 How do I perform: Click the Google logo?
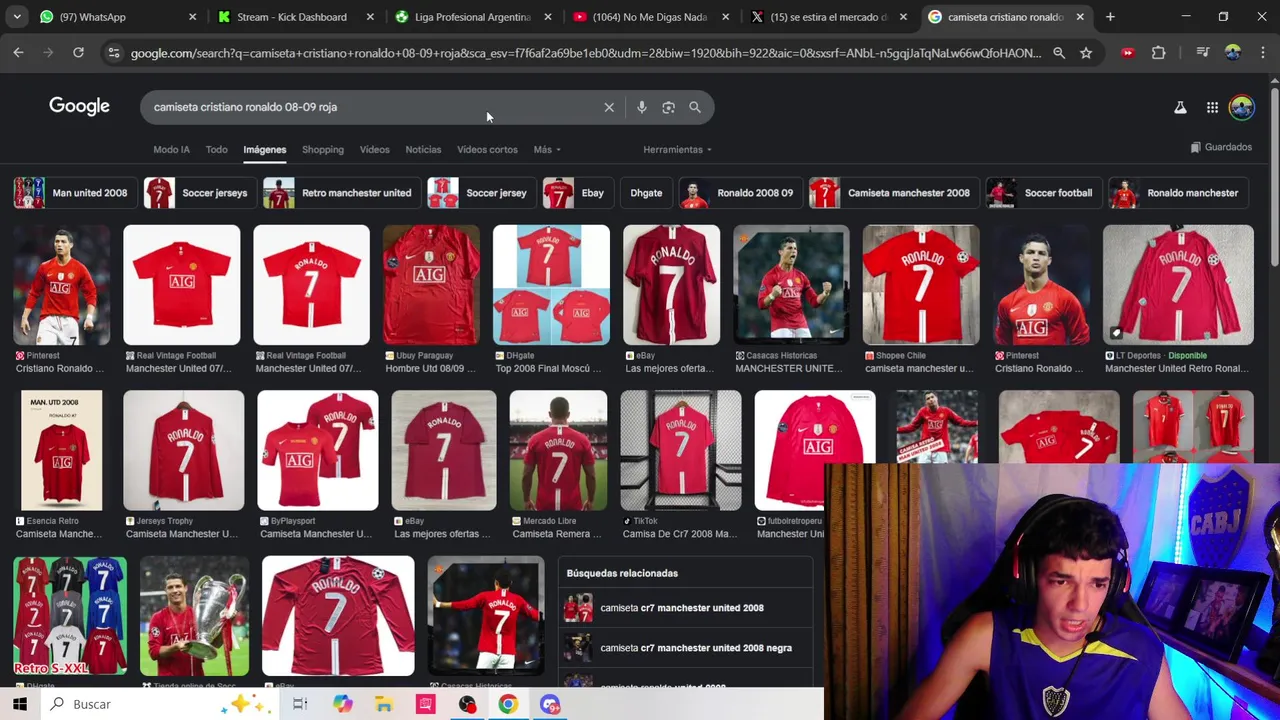tap(79, 106)
